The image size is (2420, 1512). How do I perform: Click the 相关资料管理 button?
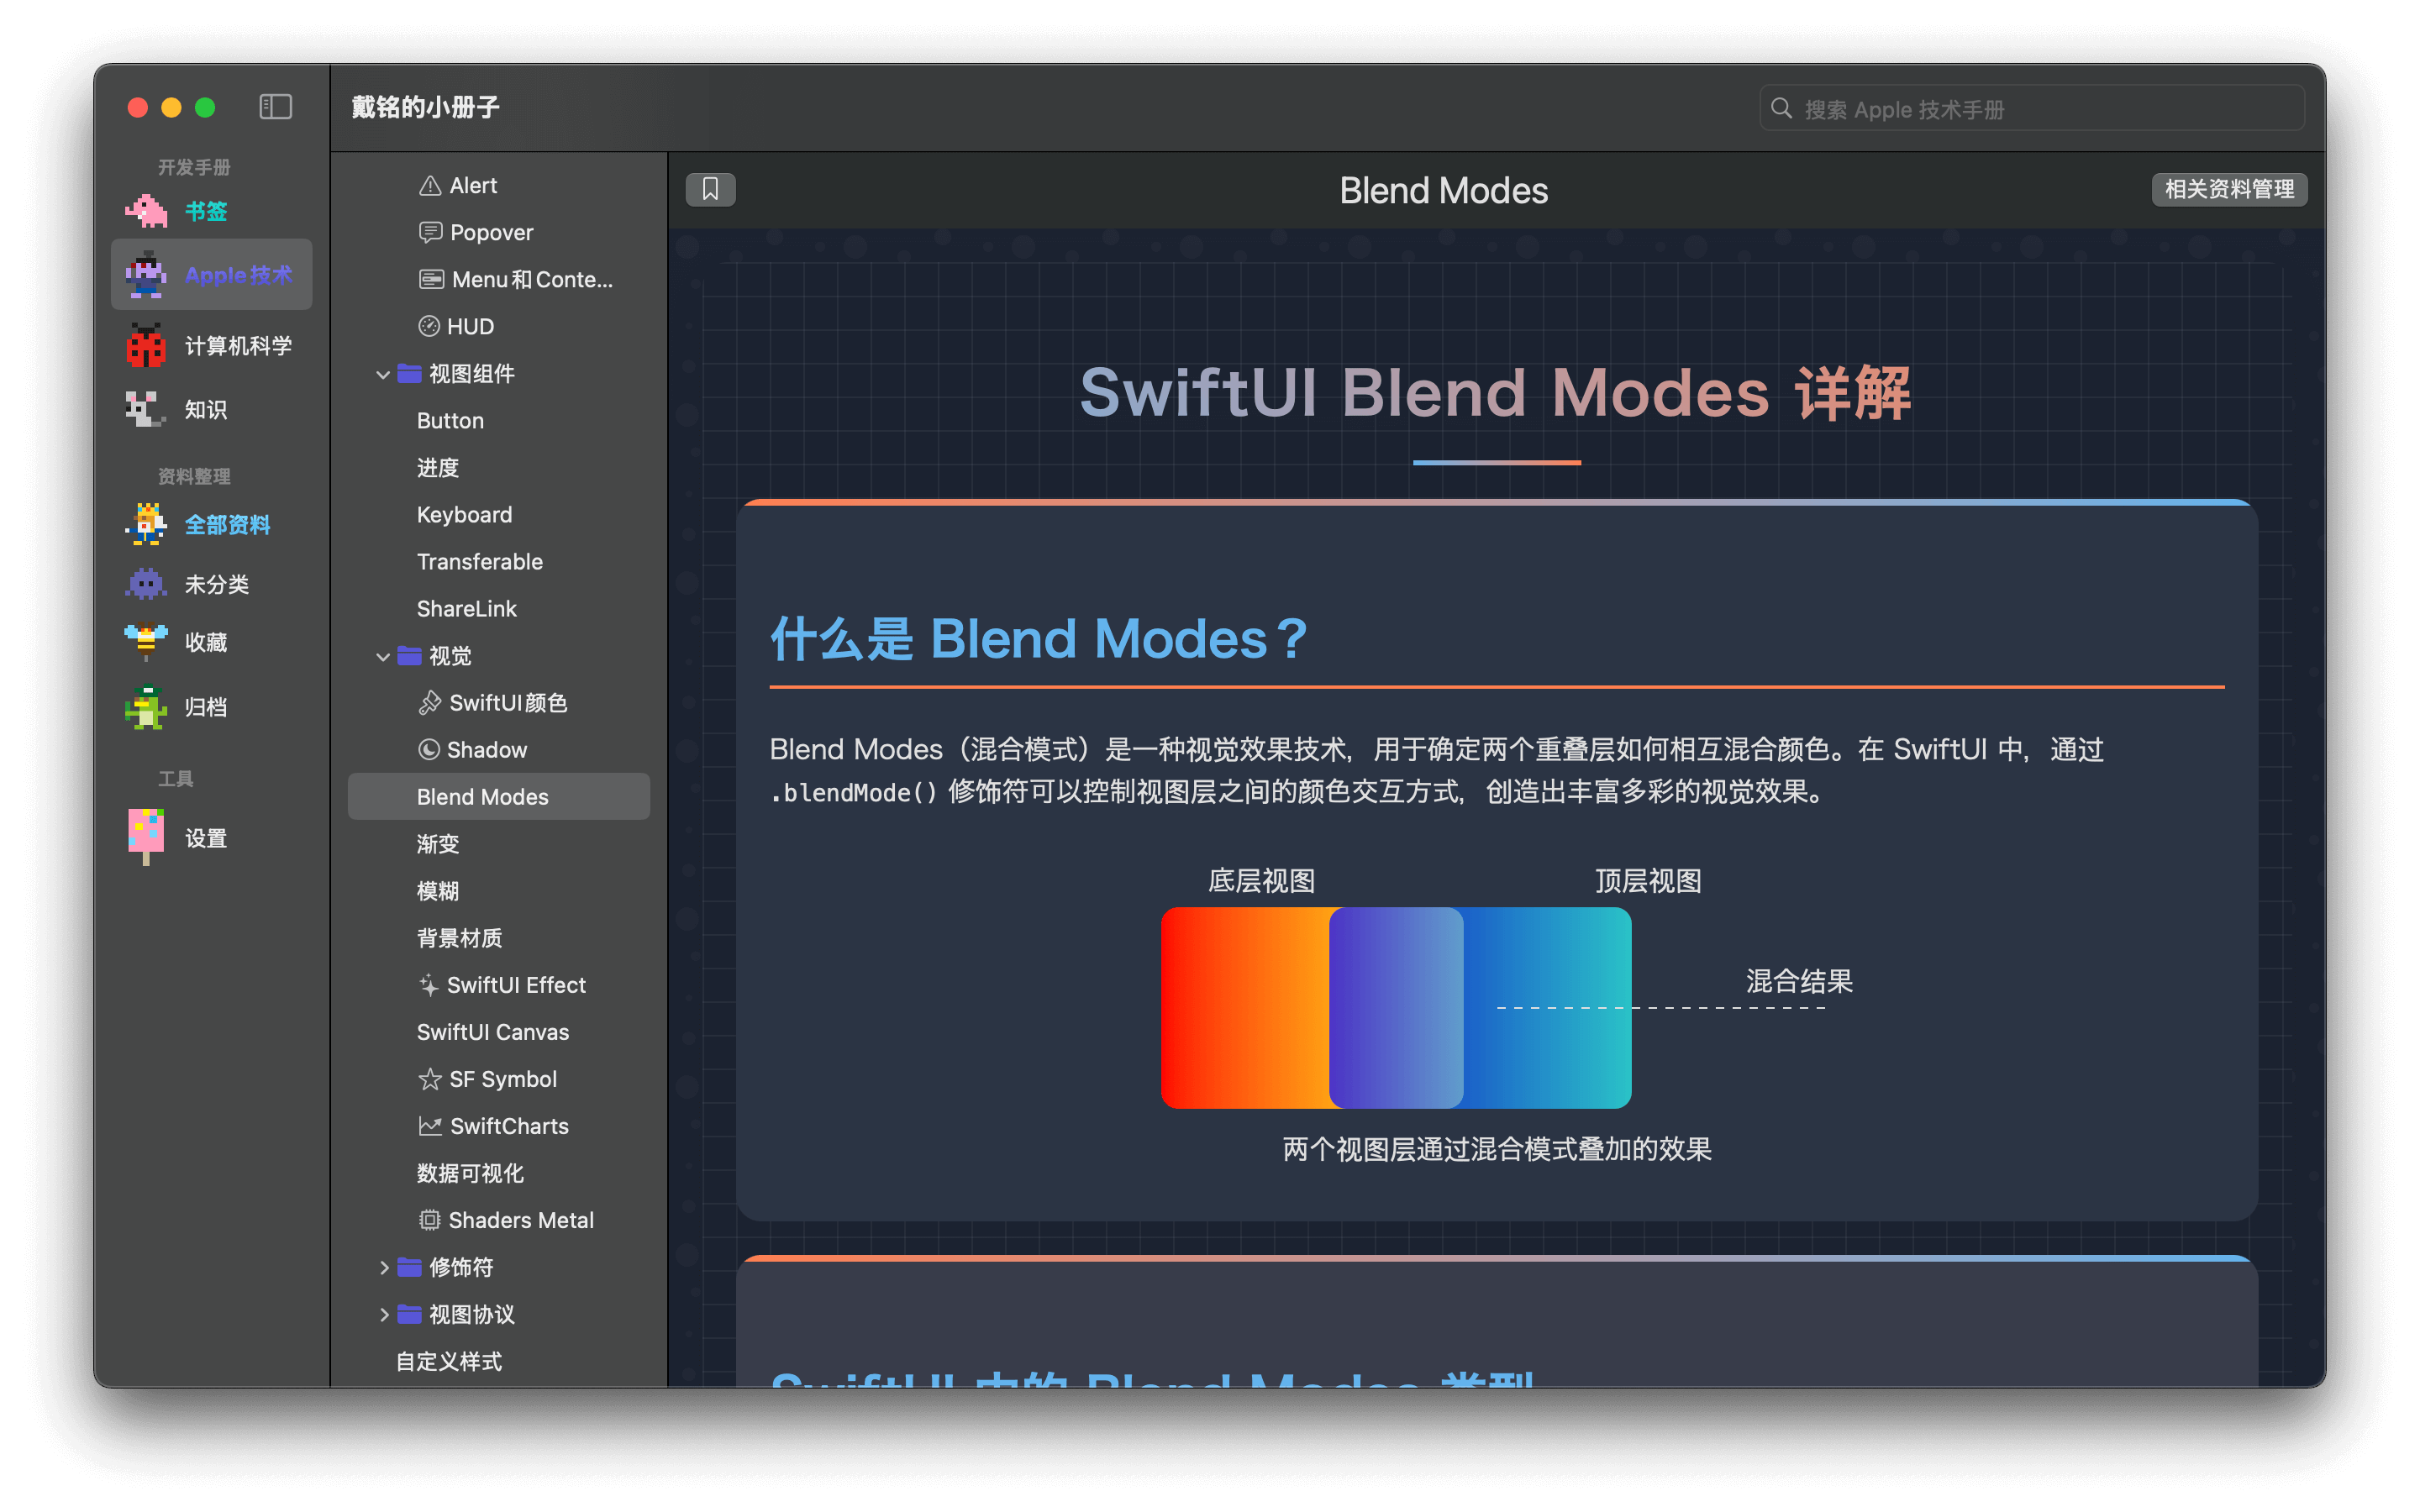point(2229,189)
